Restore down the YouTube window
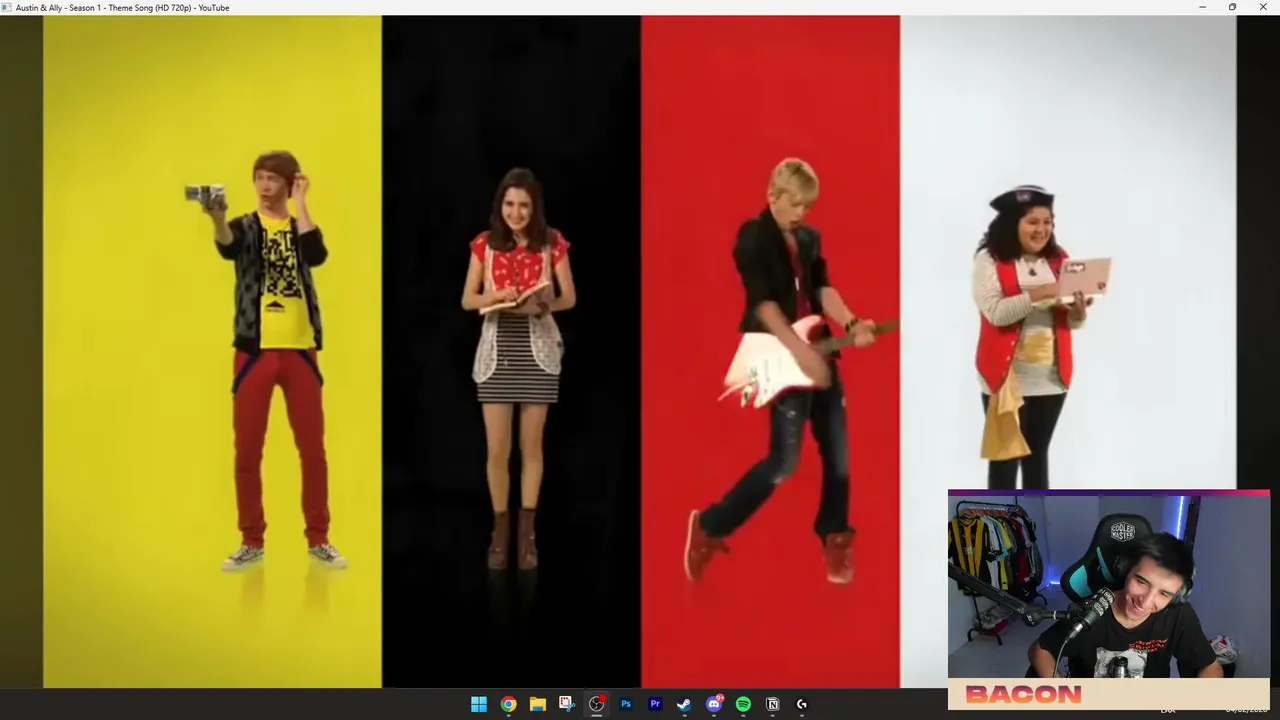The height and width of the screenshot is (720, 1280). [x=1232, y=7]
